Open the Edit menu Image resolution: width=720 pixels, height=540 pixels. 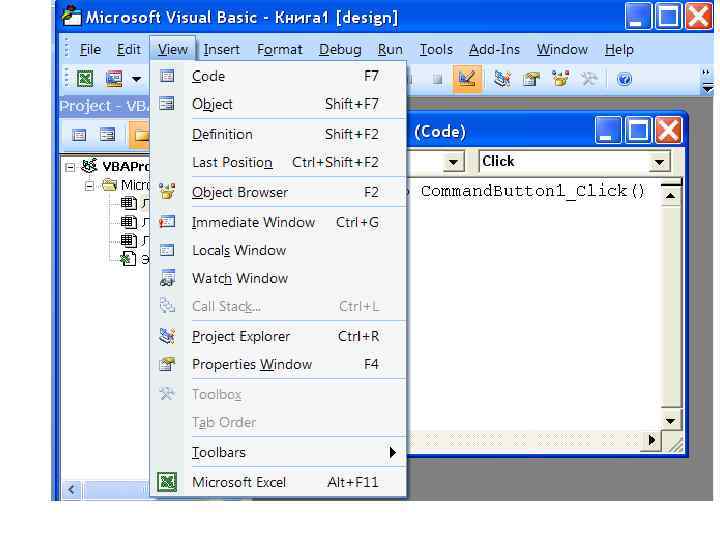click(129, 50)
